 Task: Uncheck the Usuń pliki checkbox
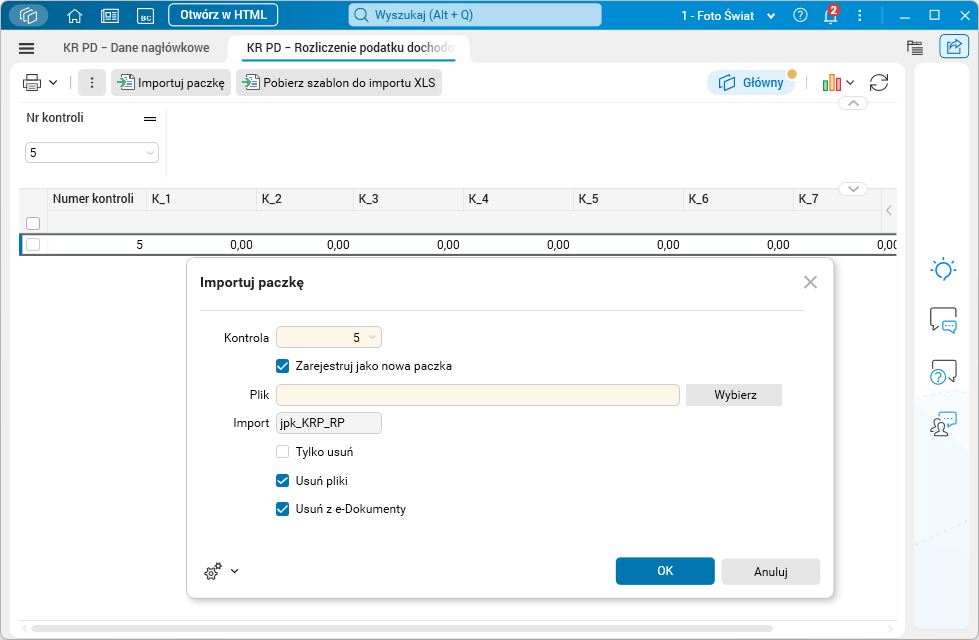tap(283, 481)
